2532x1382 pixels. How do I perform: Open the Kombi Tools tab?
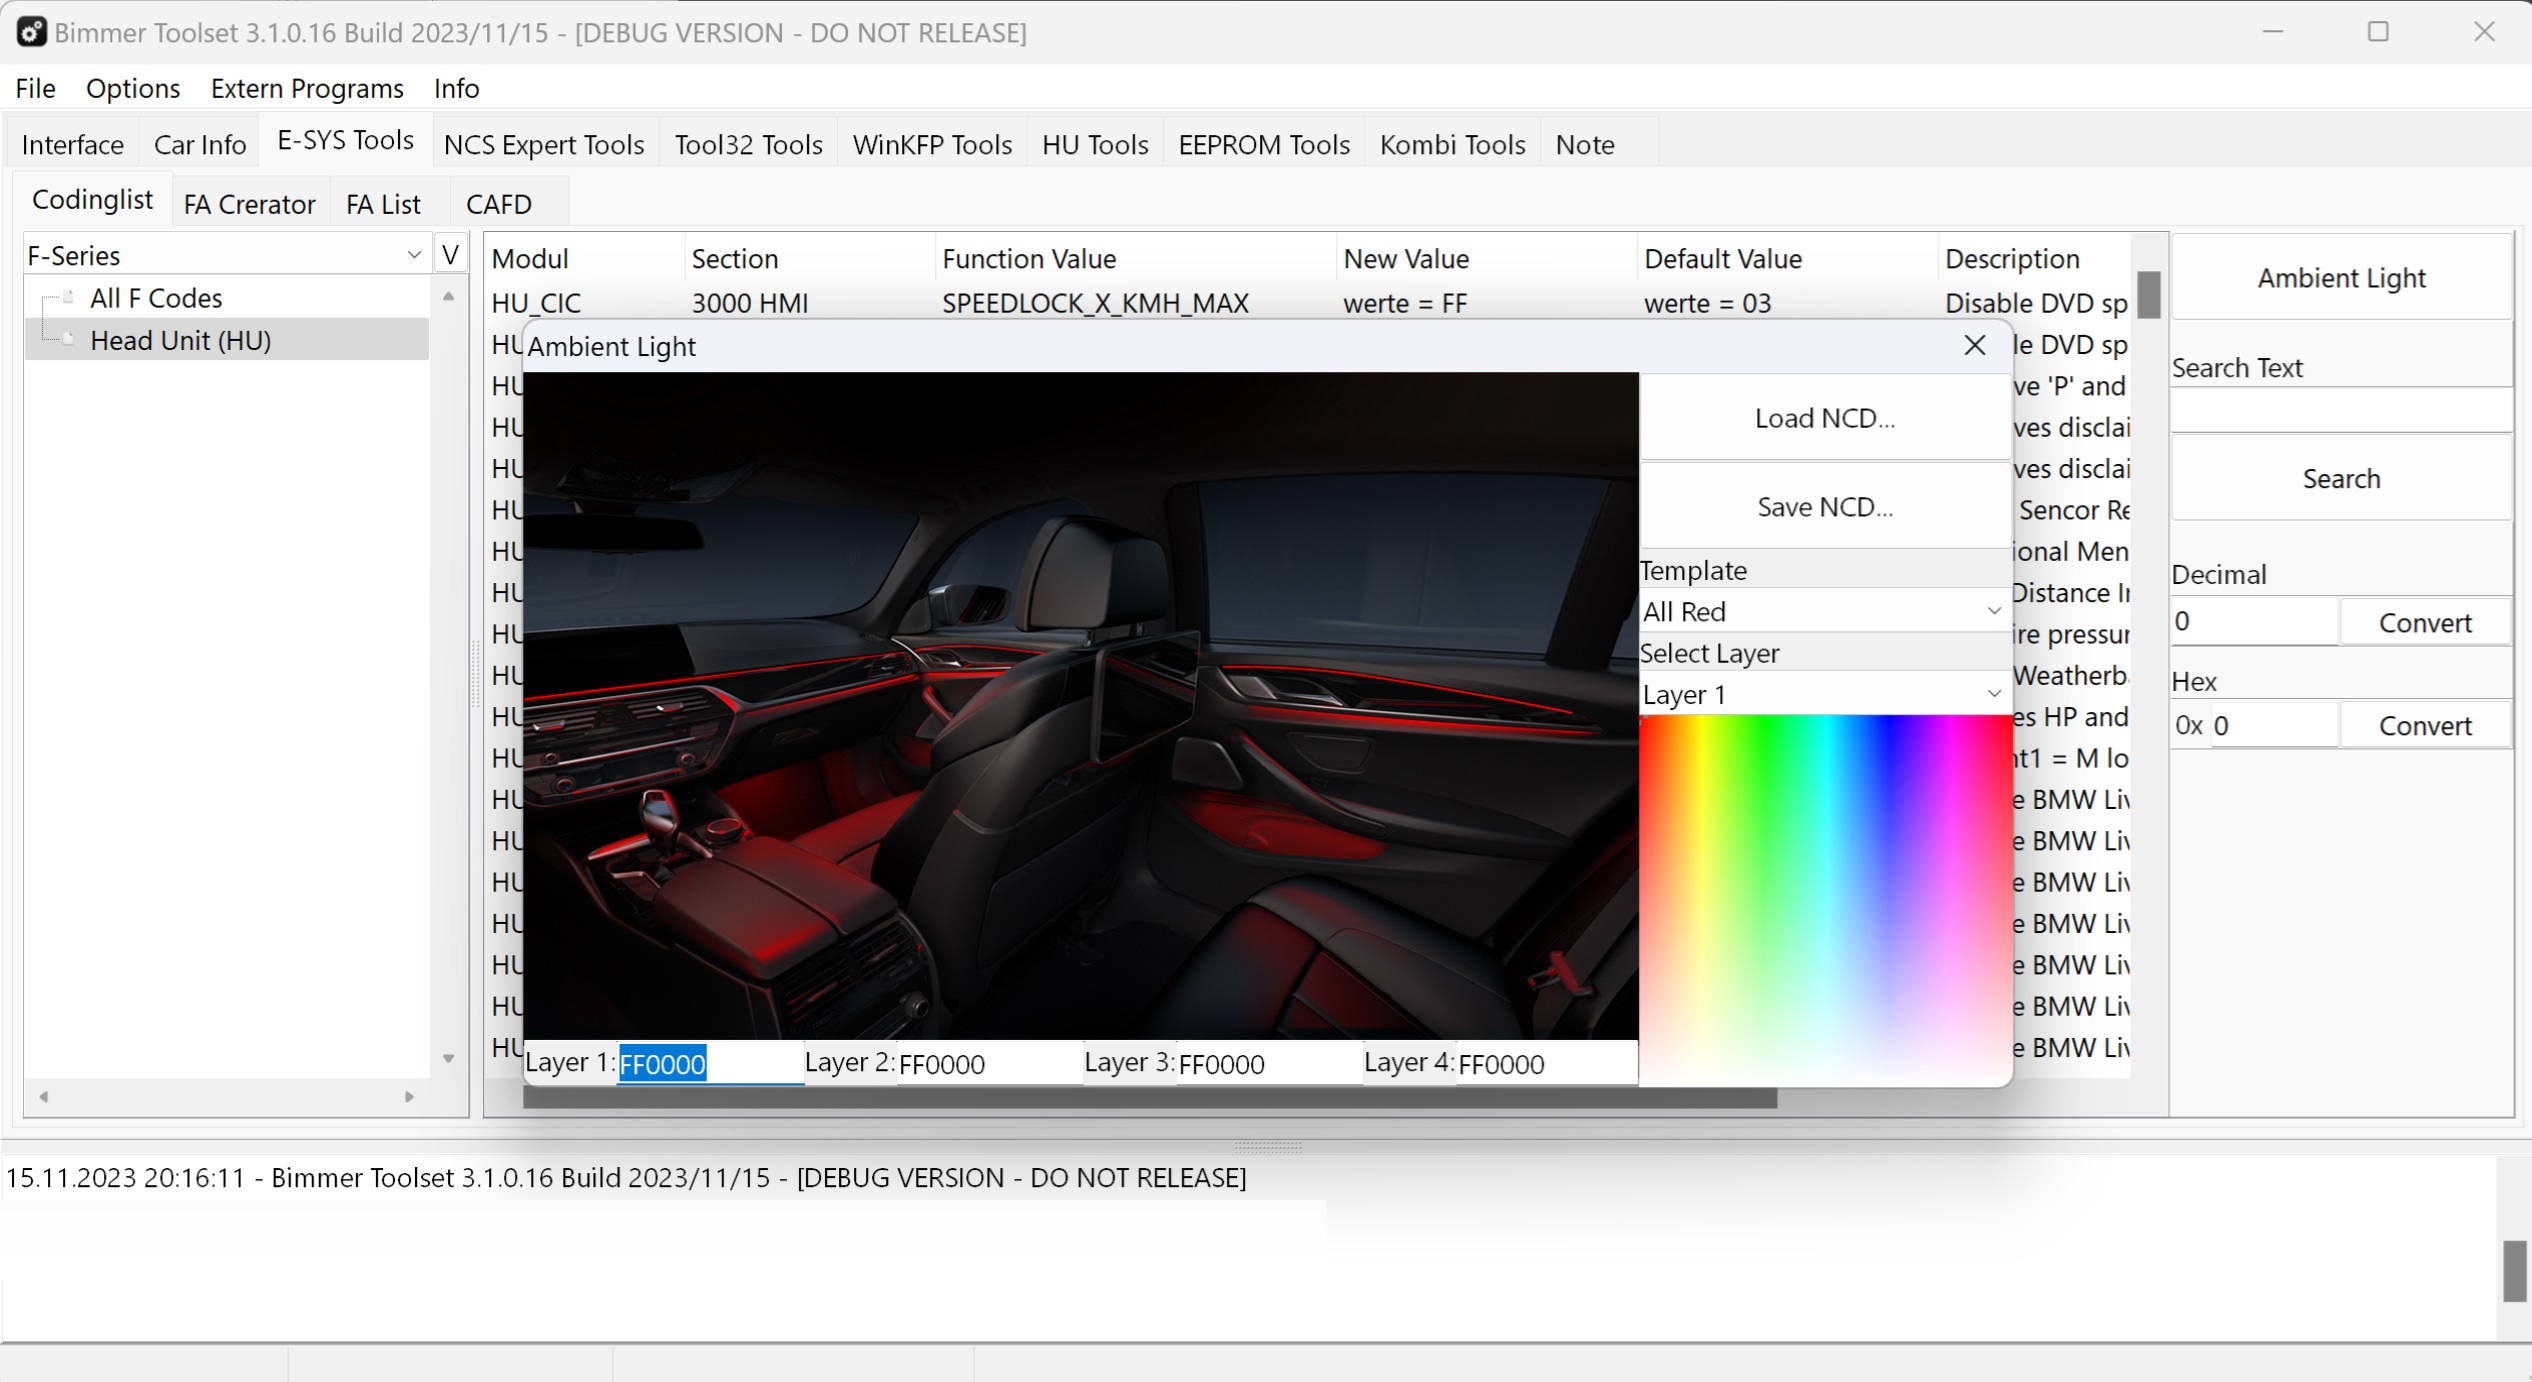[1452, 144]
